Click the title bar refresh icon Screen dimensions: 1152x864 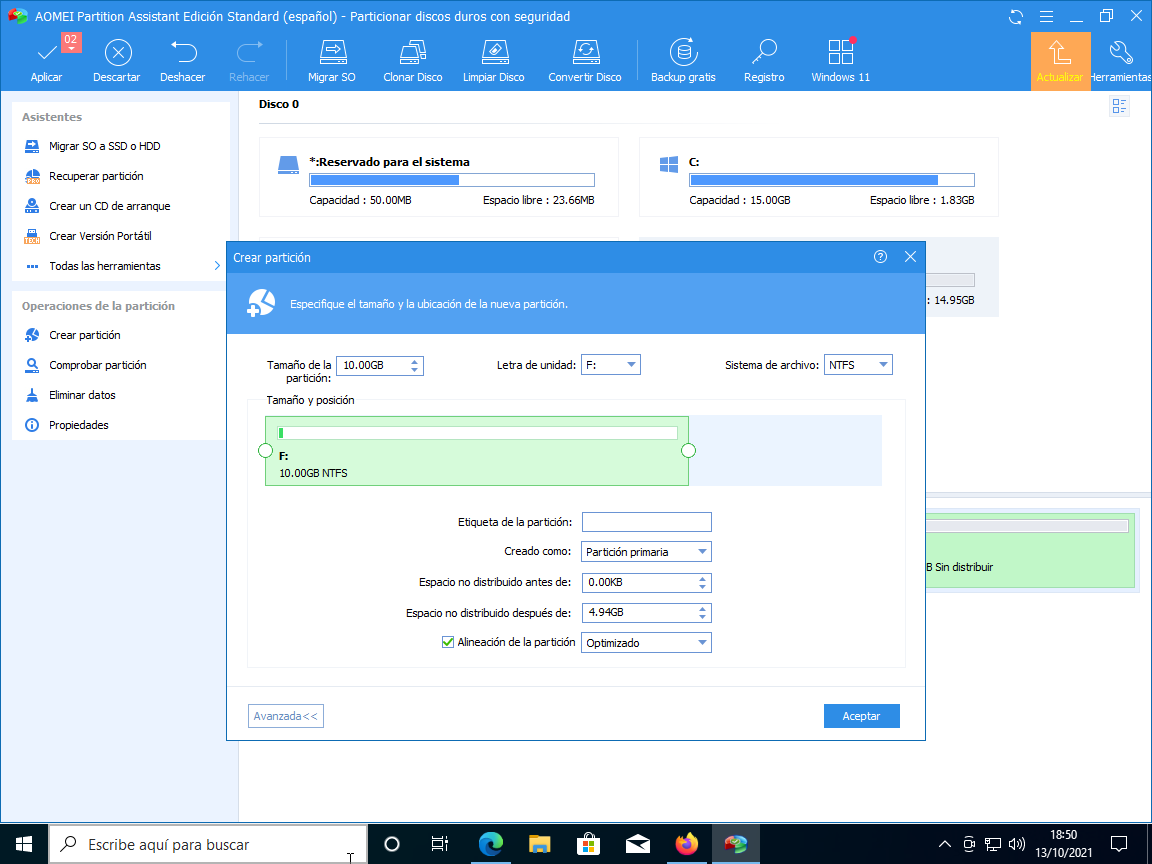tap(1016, 16)
